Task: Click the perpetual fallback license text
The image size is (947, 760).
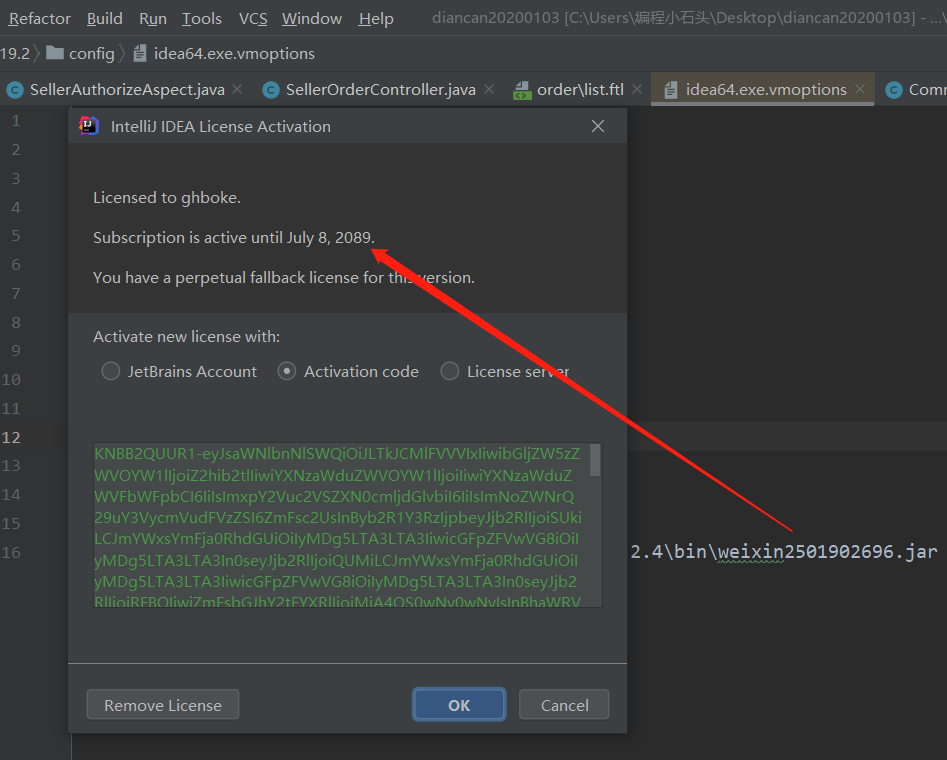Action: (284, 277)
